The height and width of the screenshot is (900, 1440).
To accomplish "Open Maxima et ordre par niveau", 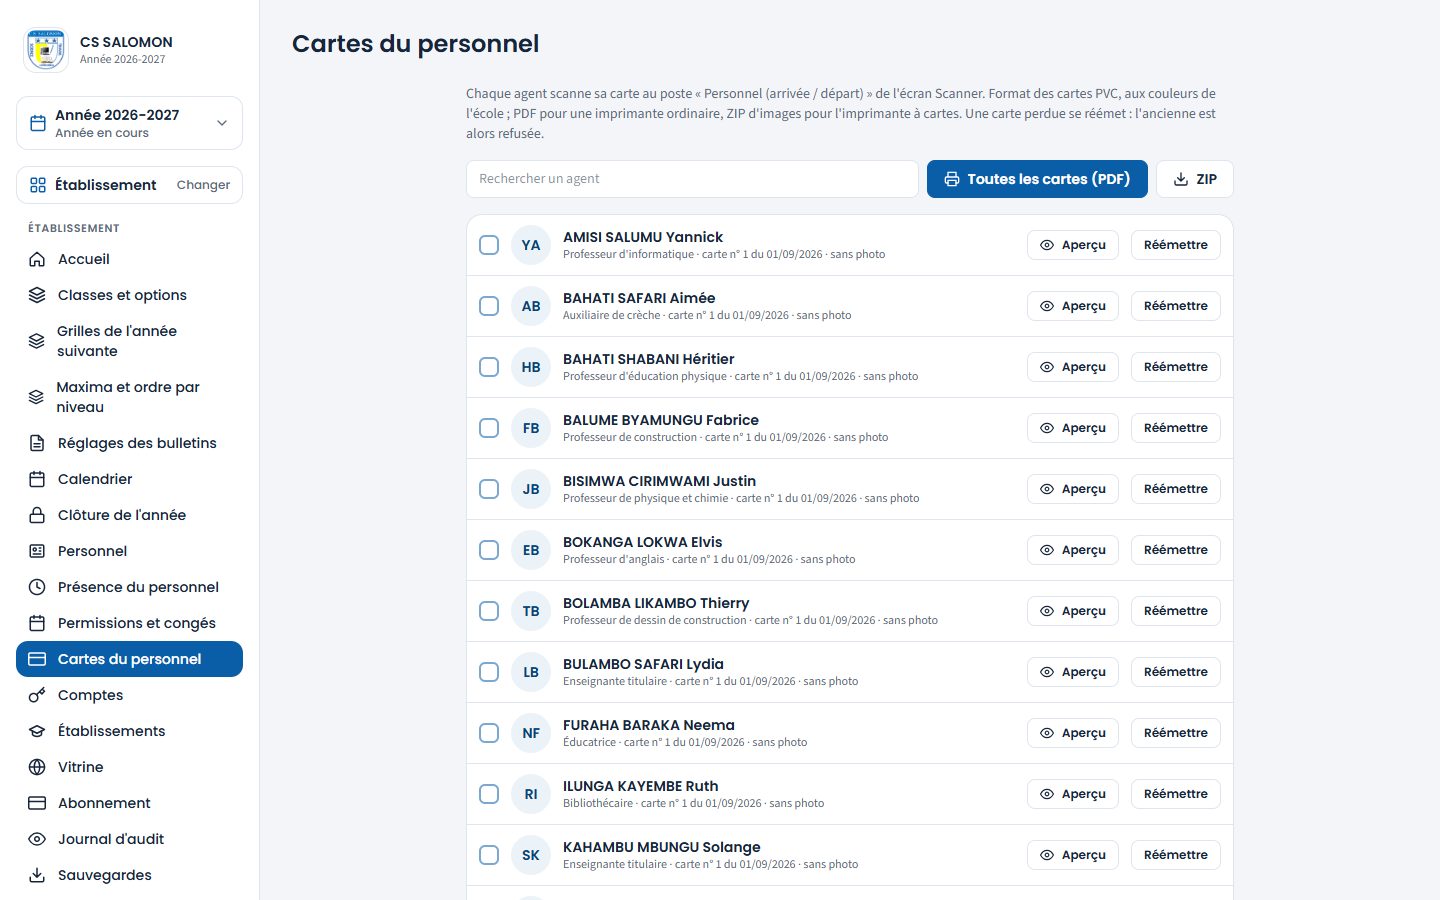I will 129,397.
